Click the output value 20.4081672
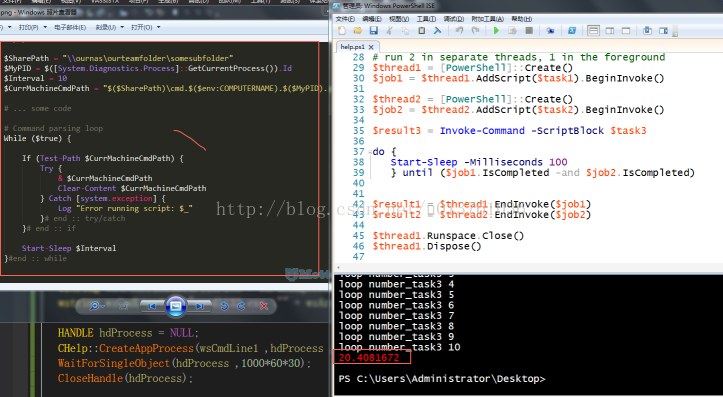723x397 pixels. pos(368,357)
